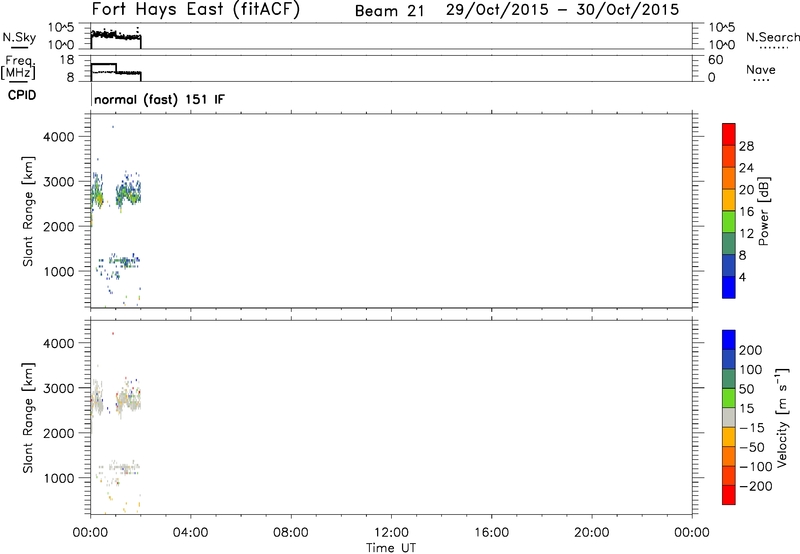Viewport: 800px width, 554px height.
Task: Click the 4000 tick of the power panel
Action: tap(59, 137)
